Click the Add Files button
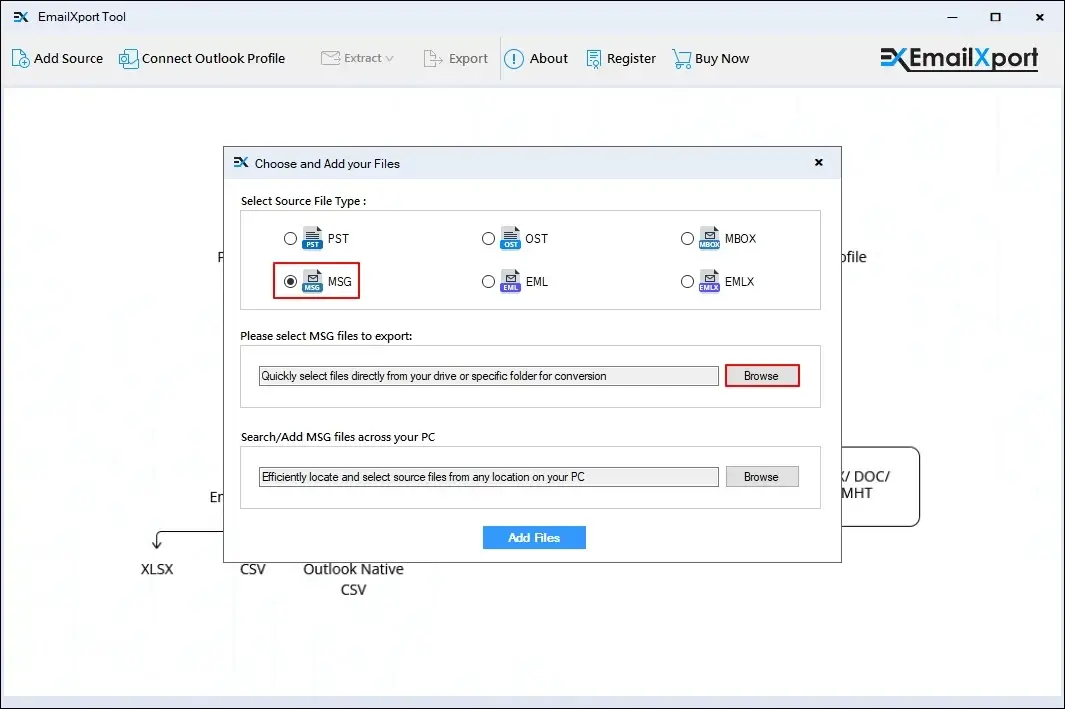Screen dimensions: 1065x709 click(x=534, y=537)
